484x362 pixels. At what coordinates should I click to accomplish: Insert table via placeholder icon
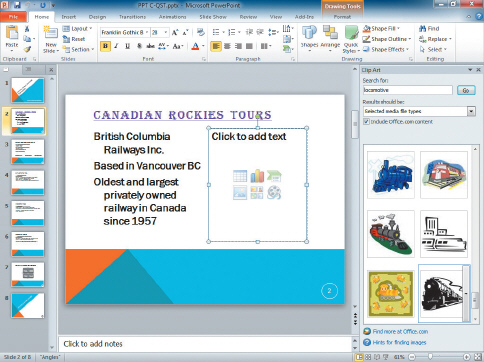coord(240,176)
